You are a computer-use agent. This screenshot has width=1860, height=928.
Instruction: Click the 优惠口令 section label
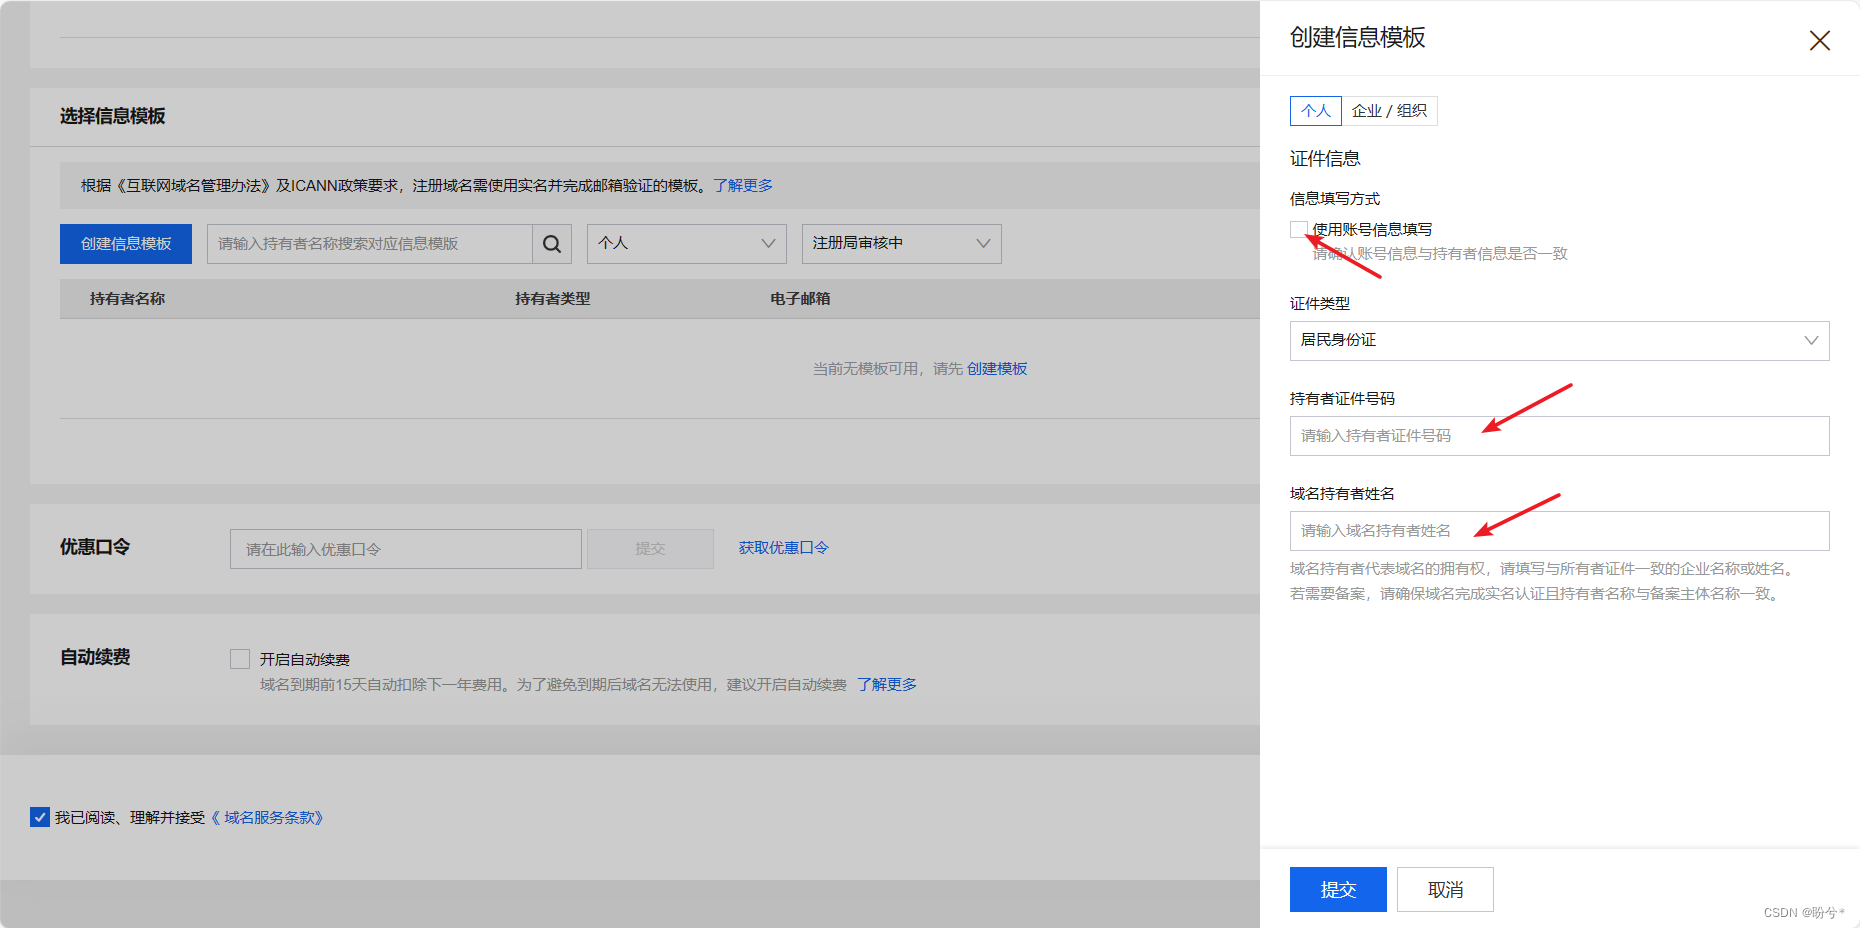click(x=95, y=547)
